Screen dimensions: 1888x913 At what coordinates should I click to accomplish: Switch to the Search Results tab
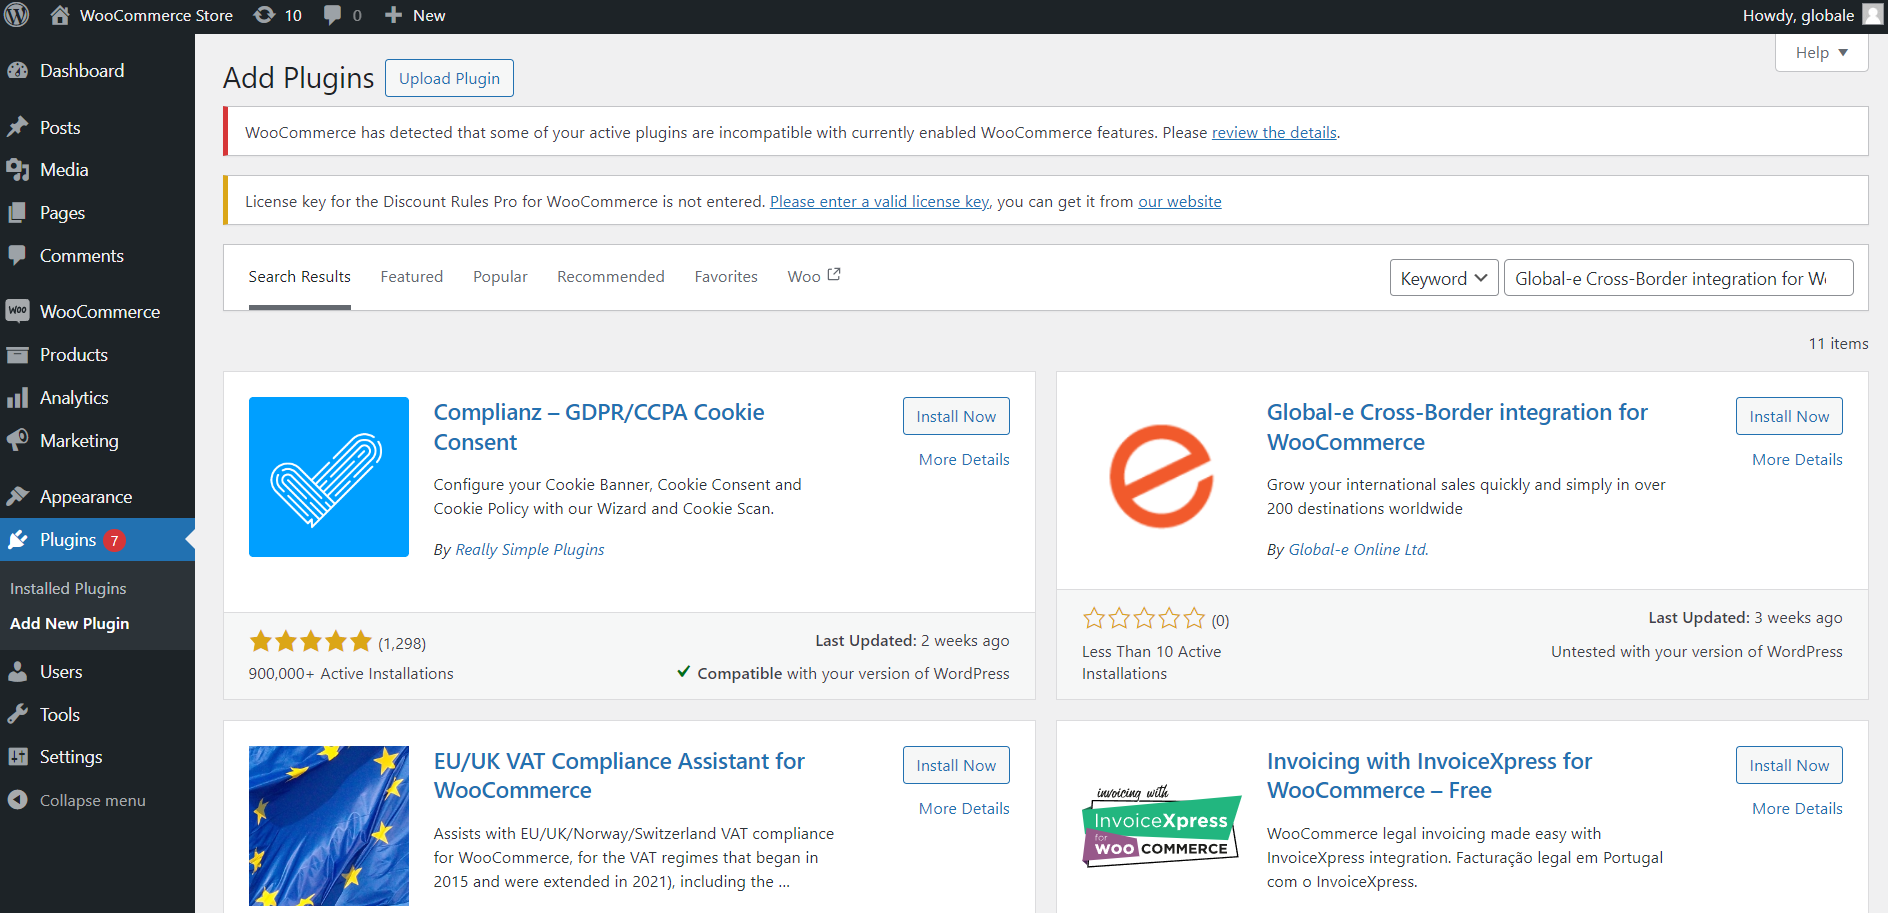point(300,277)
